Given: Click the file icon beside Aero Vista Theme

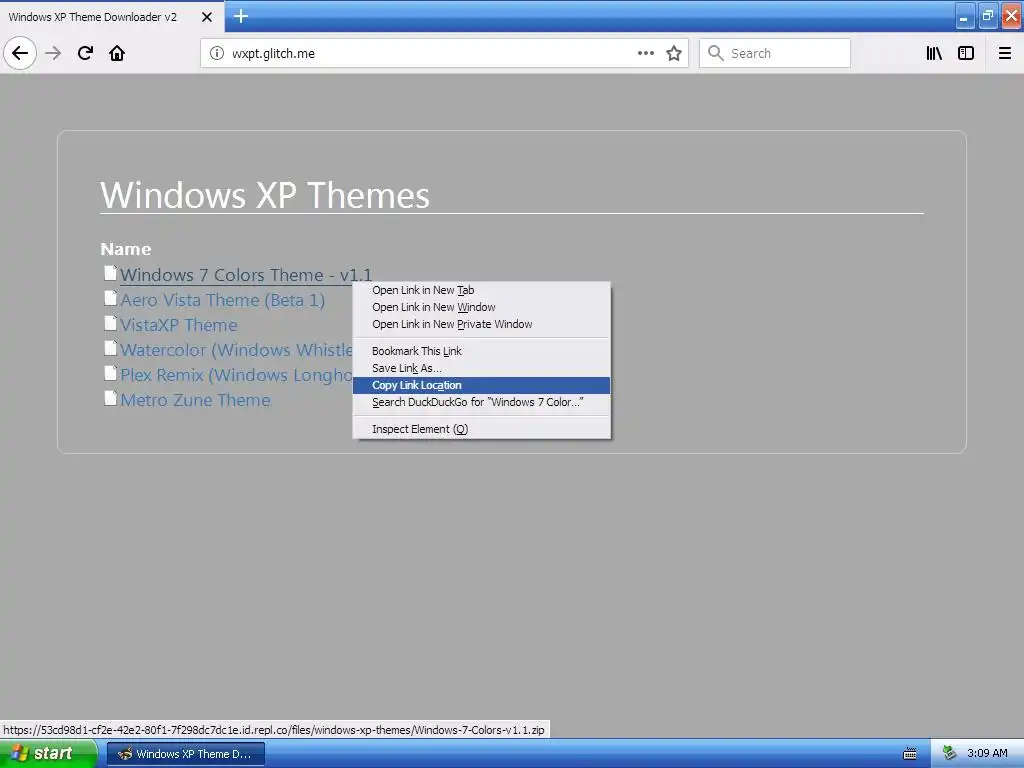Looking at the screenshot, I should pos(110,298).
